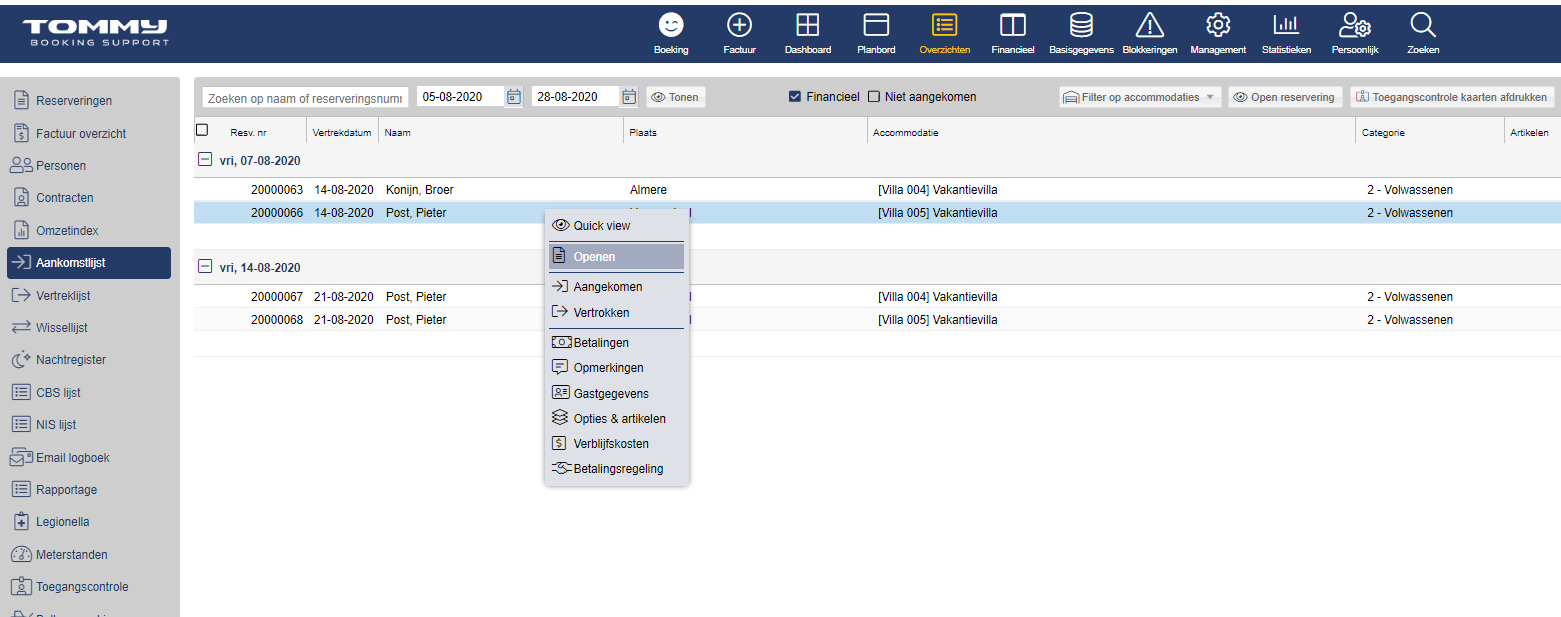Collapse the vri, 14-08-2020 group
The width and height of the screenshot is (1561, 617).
coord(205,267)
